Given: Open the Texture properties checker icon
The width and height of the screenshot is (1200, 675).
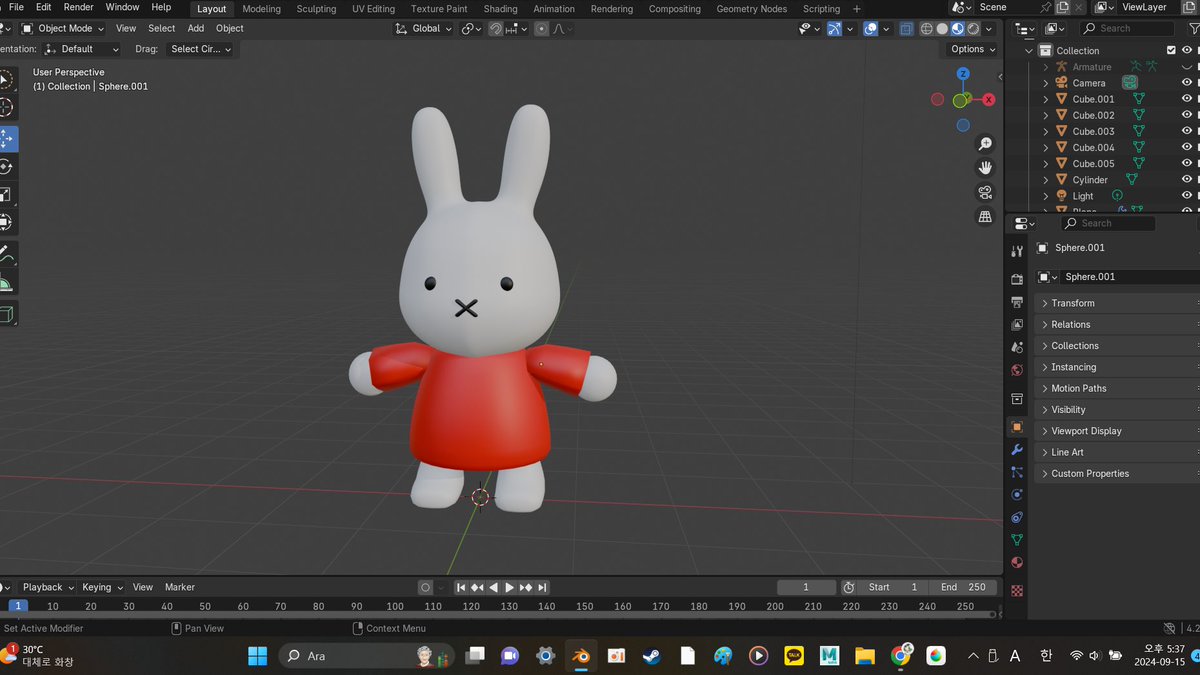Looking at the screenshot, I should coord(1017,590).
